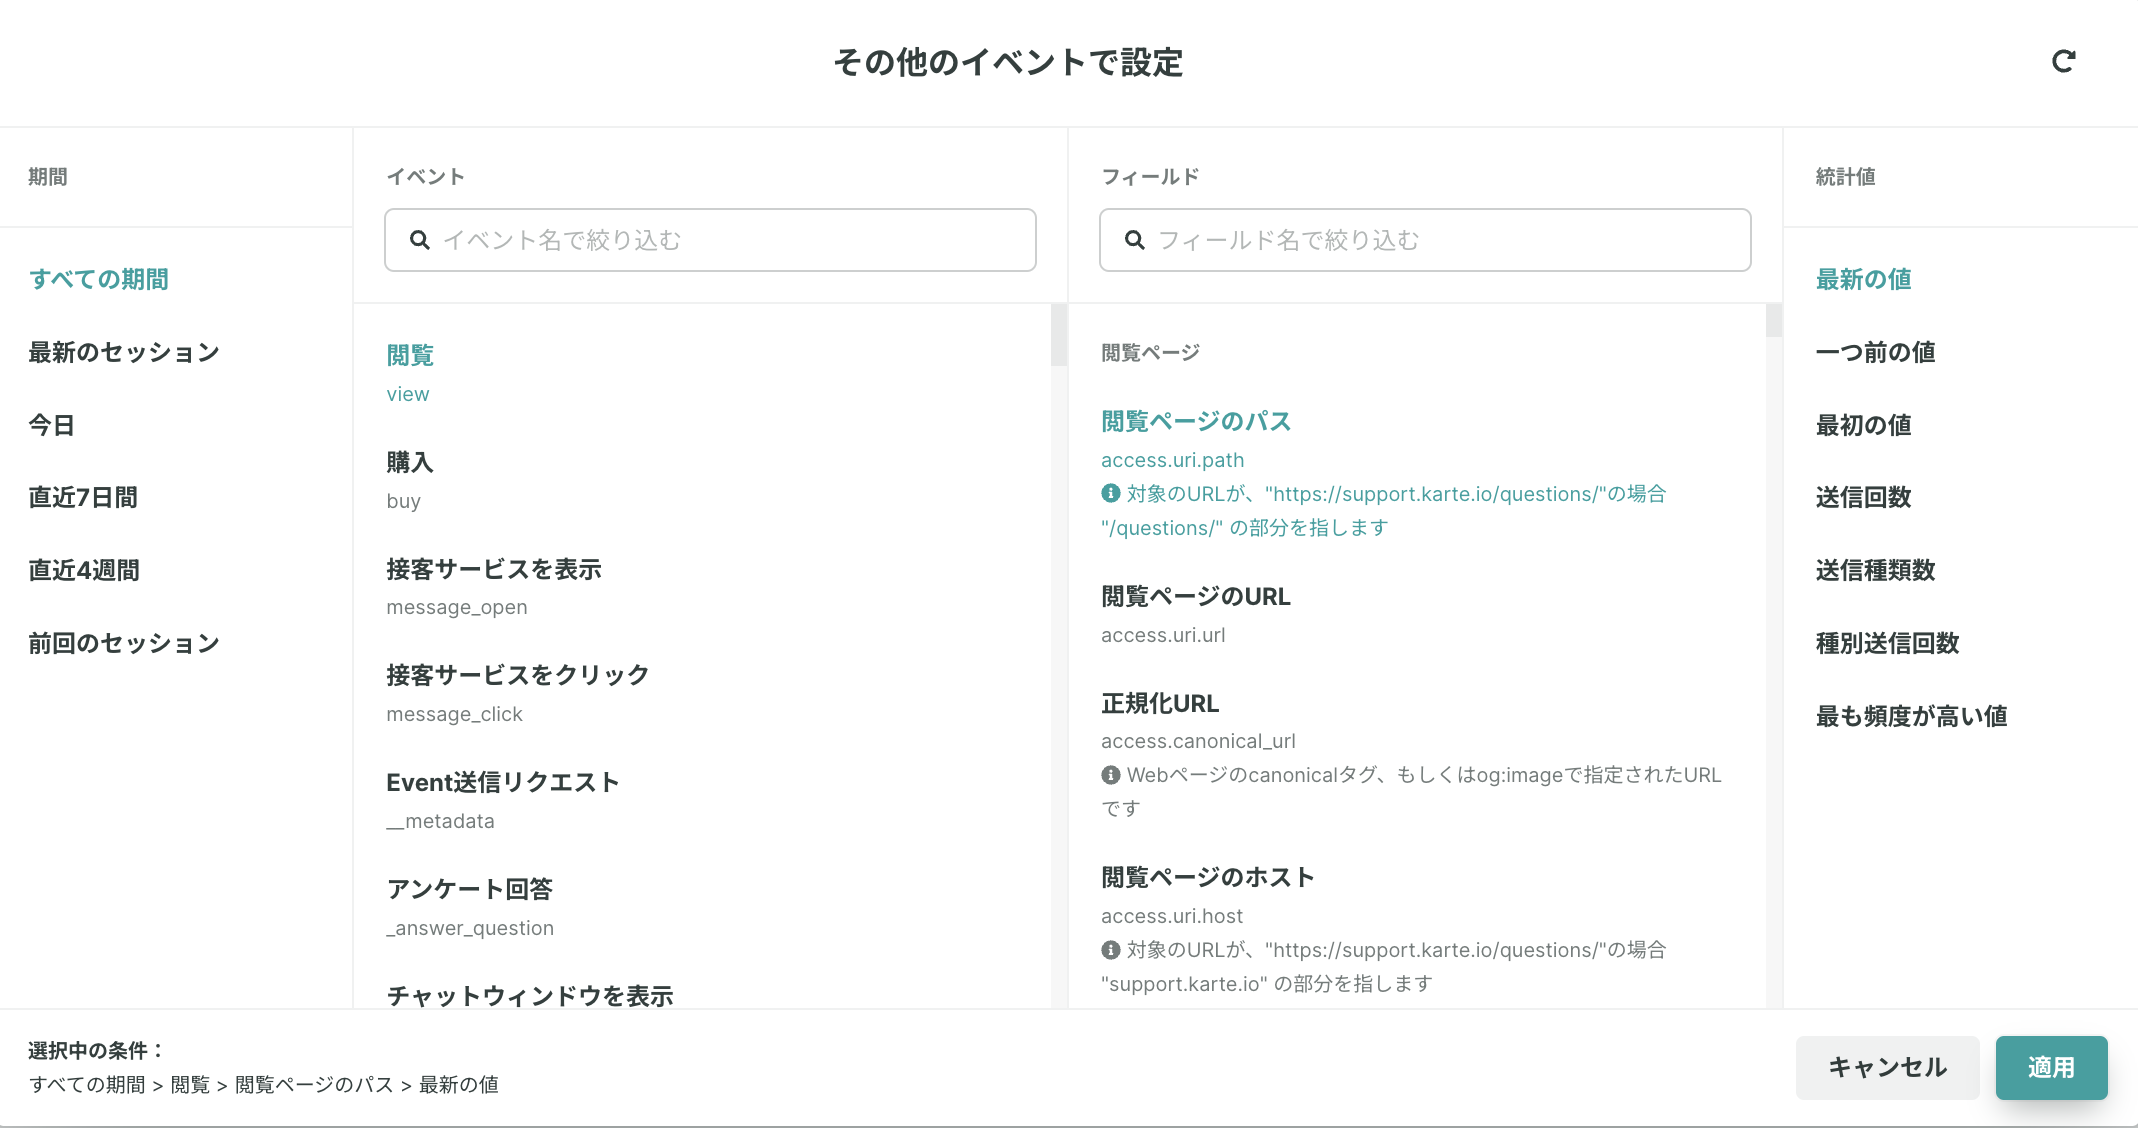Click the _answer_question event key text
The image size is (2138, 1128).
pyautogui.click(x=470, y=928)
